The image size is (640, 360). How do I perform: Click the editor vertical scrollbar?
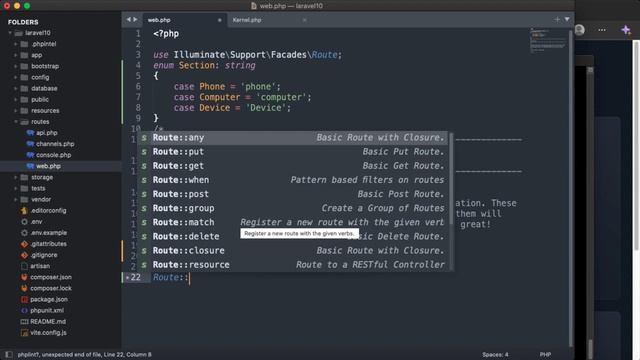pyautogui.click(x=571, y=188)
